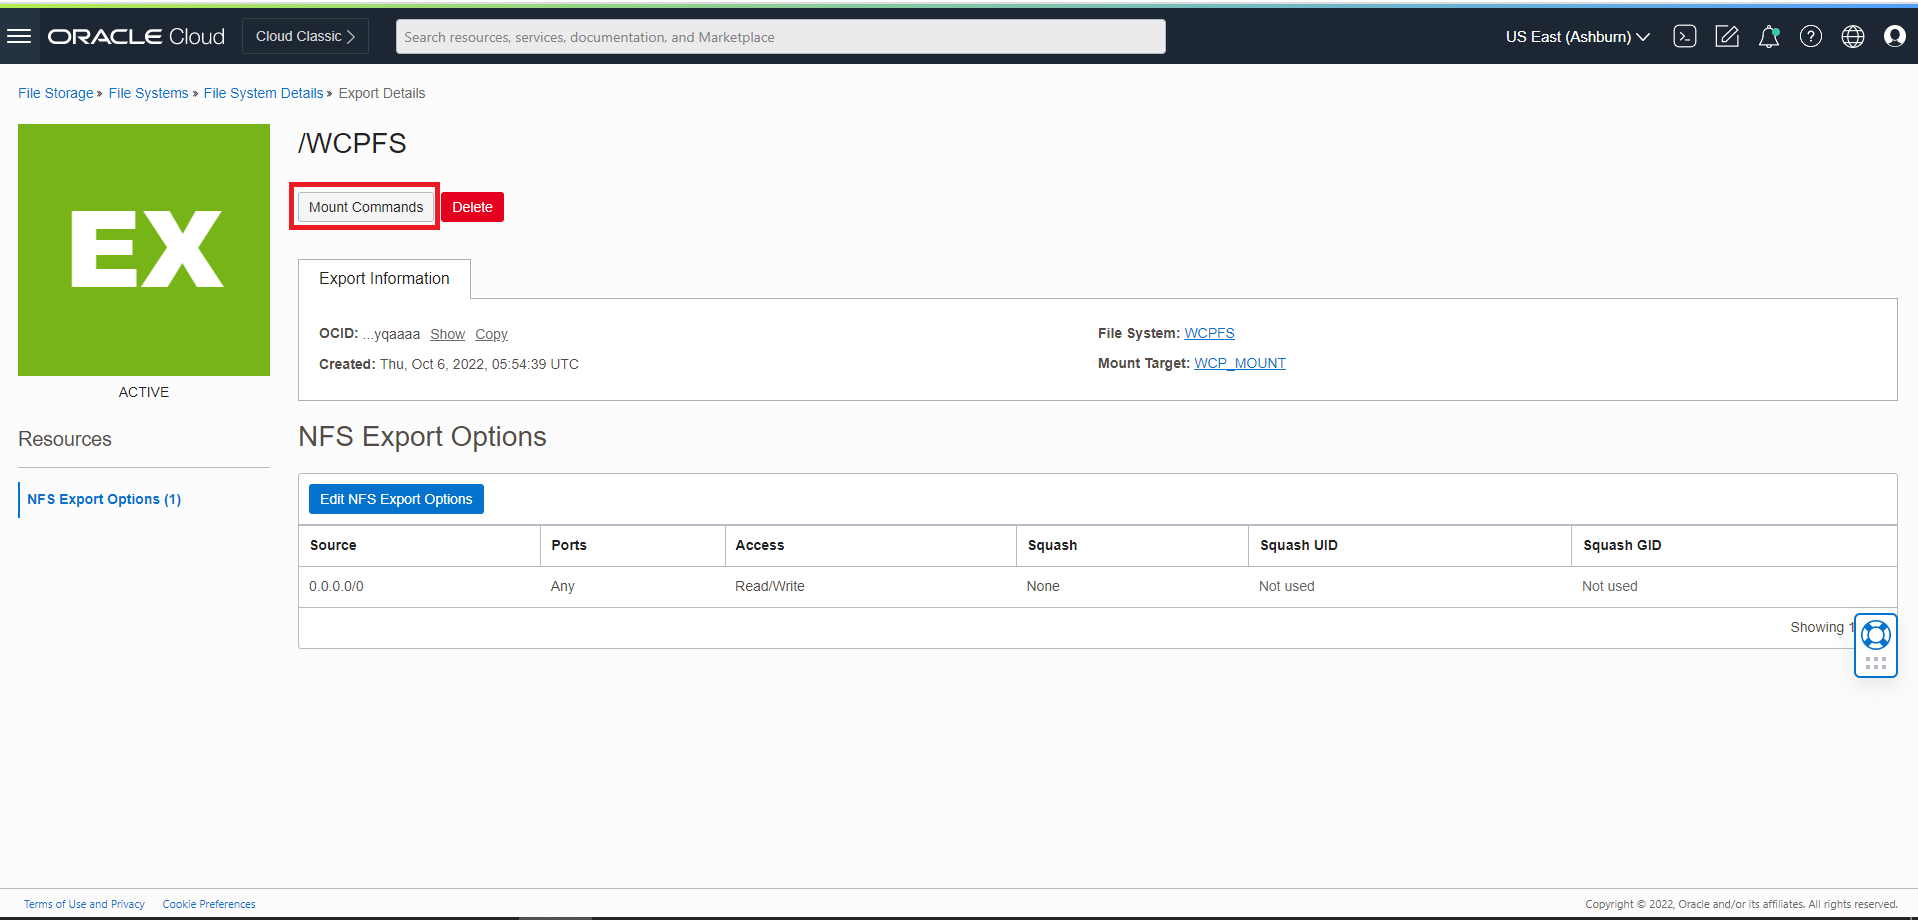The image size is (1918, 920).
Task: Open the announcements edit-note icon
Action: (1727, 37)
